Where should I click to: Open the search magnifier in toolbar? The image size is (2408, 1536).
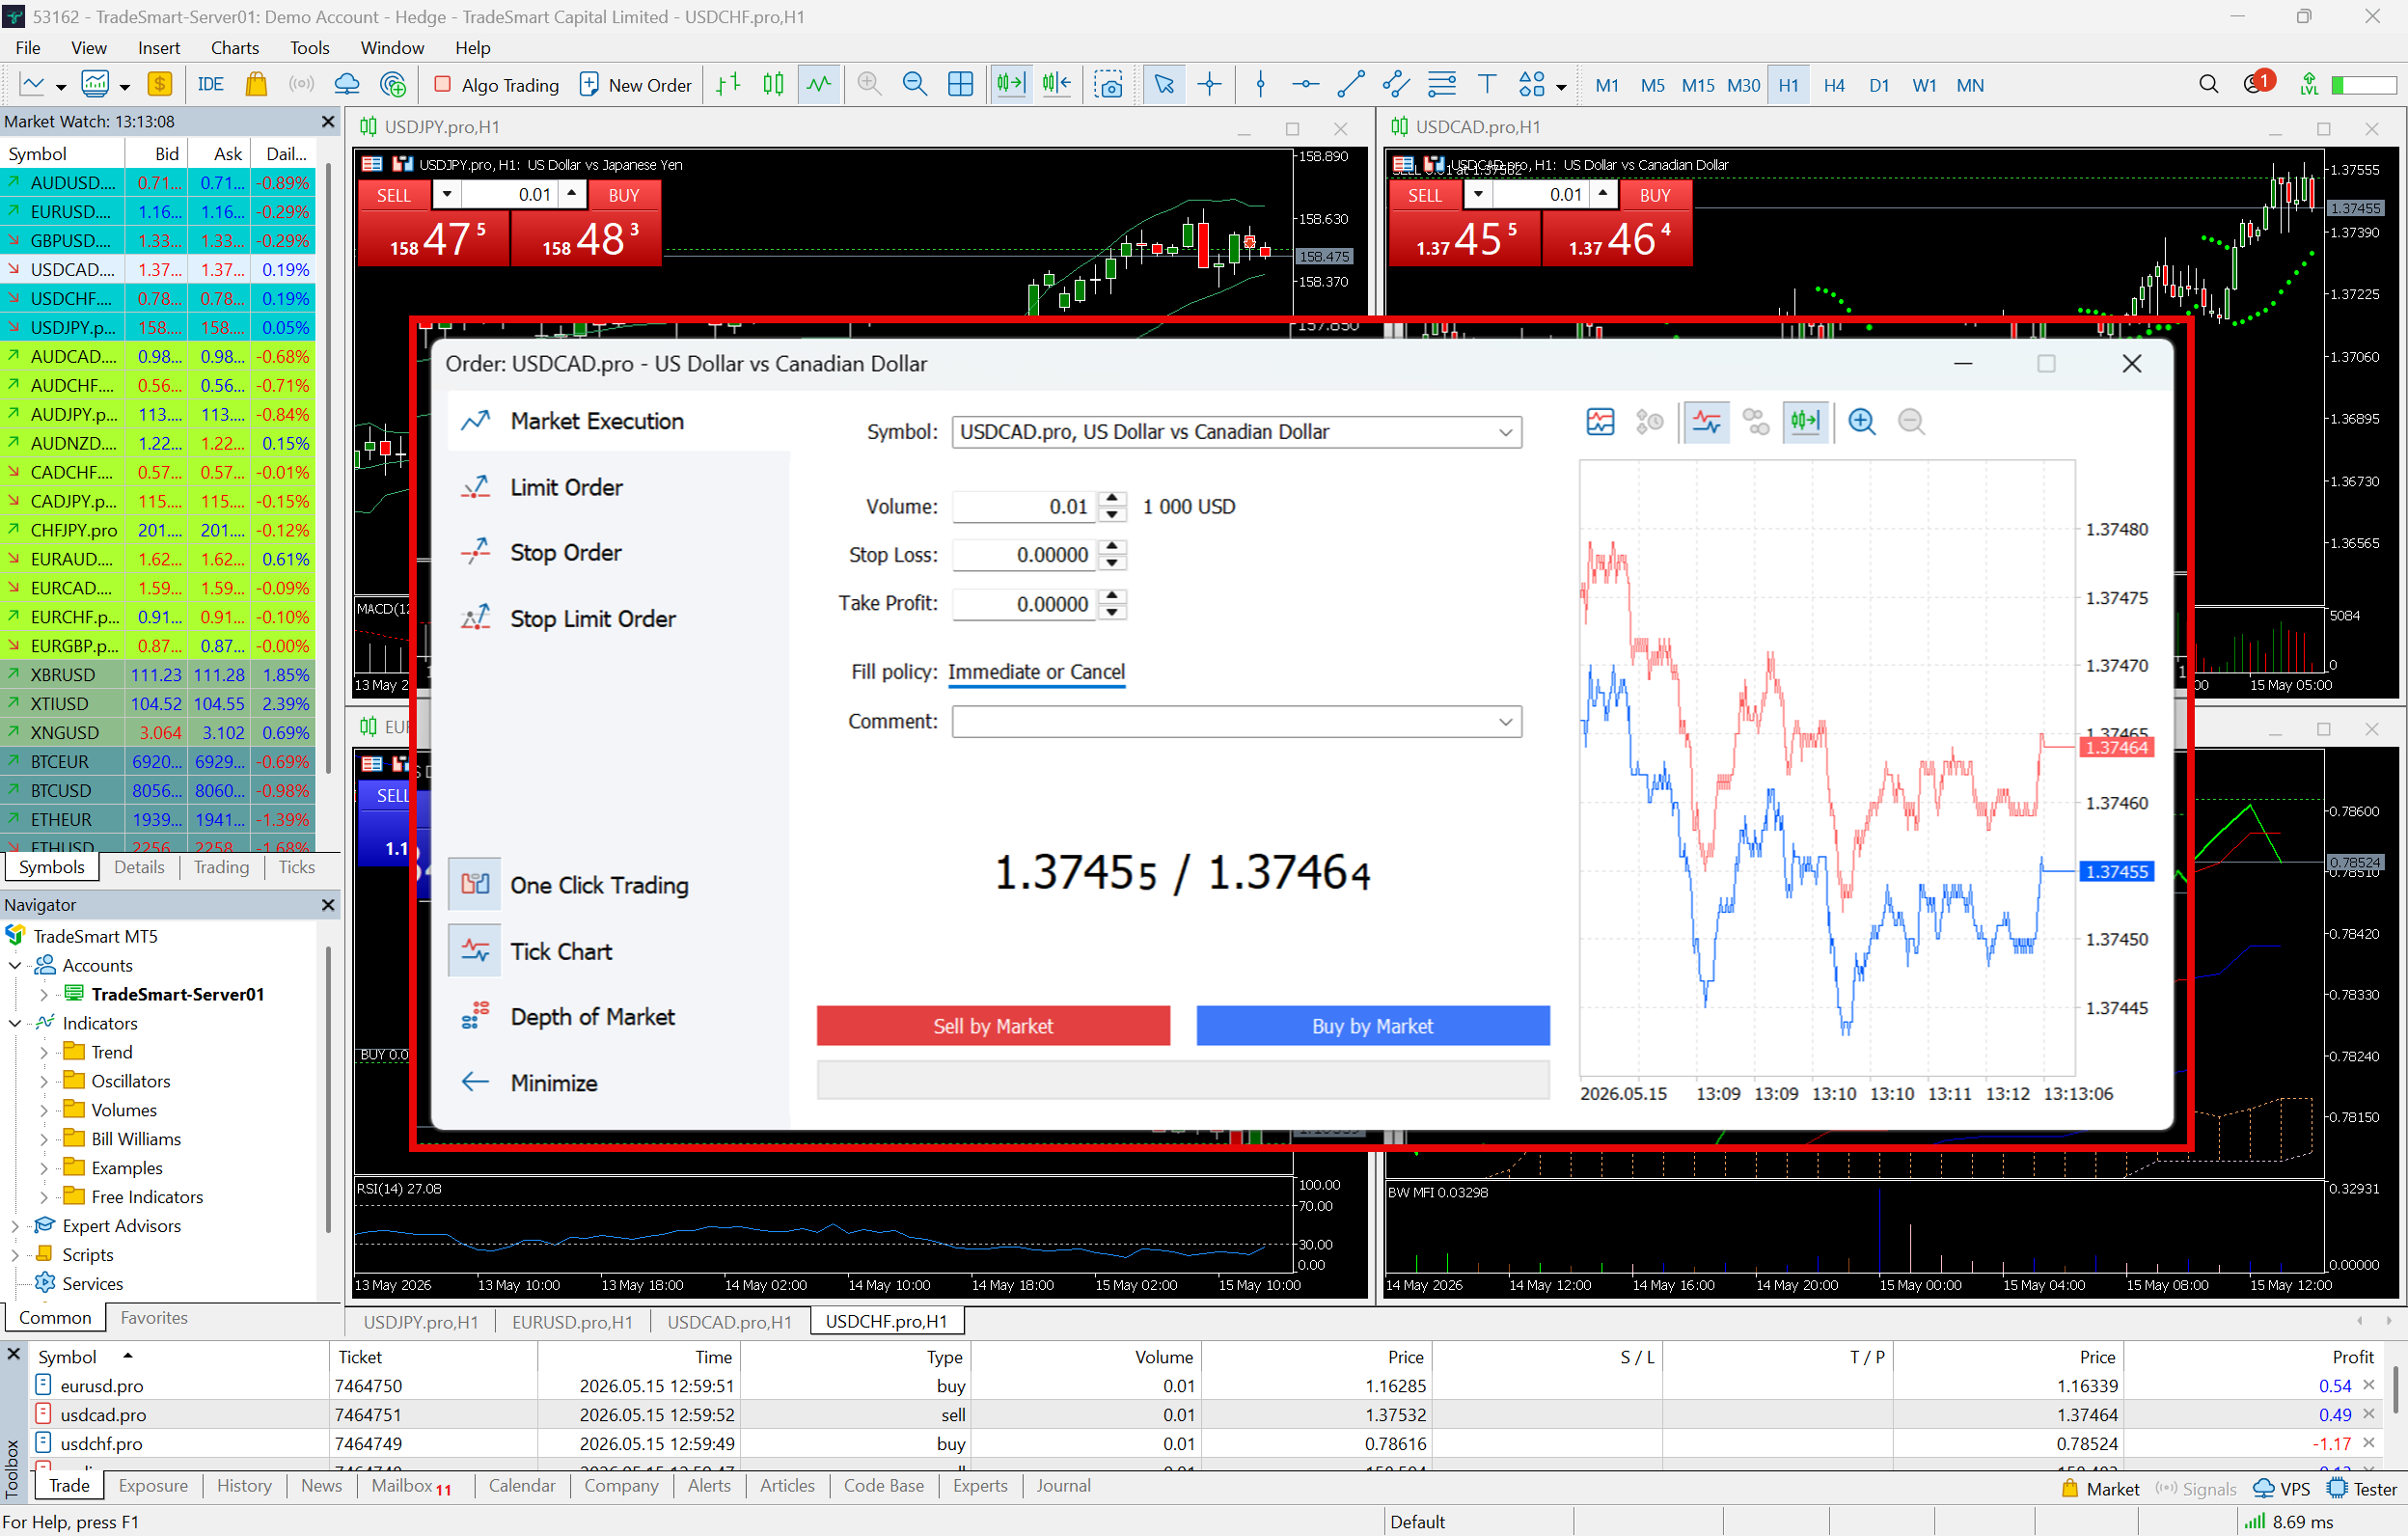pos(2209,85)
